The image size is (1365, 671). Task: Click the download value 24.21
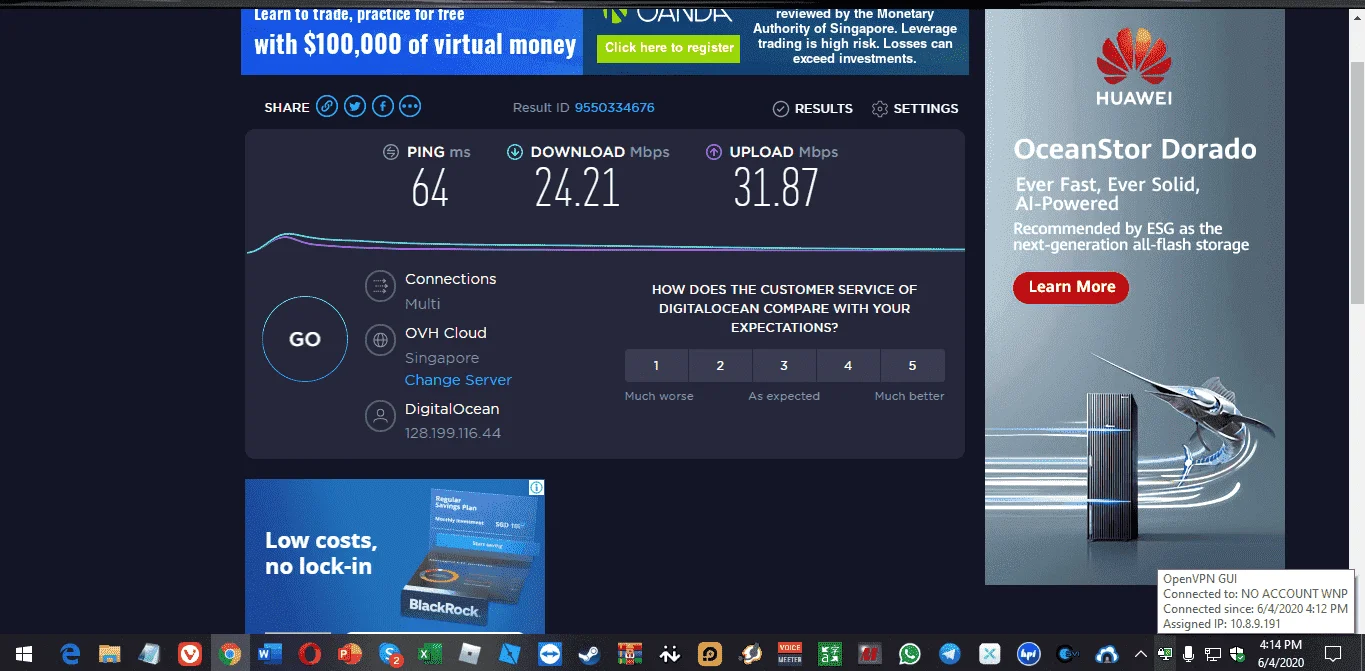pyautogui.click(x=577, y=188)
